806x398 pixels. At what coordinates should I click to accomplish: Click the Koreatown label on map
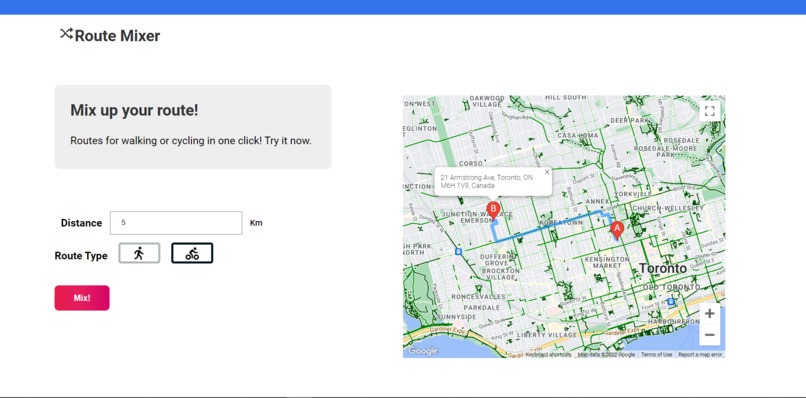coord(561,223)
